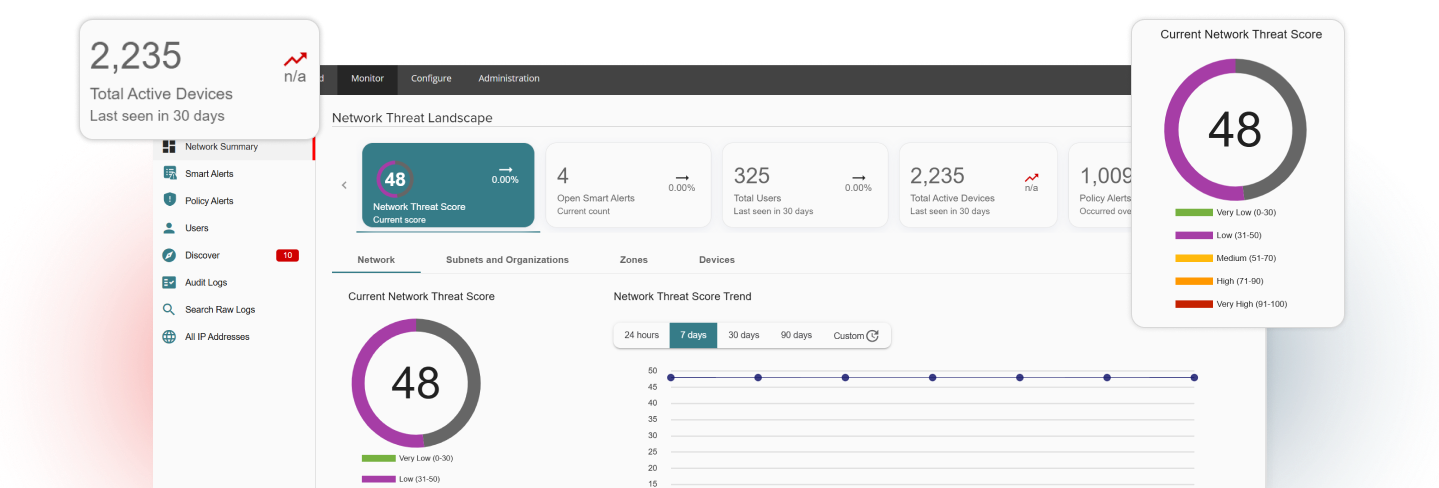Switch to the Subnets and Organizations tab
Screen dimensions: 1439x488
pos(507,260)
